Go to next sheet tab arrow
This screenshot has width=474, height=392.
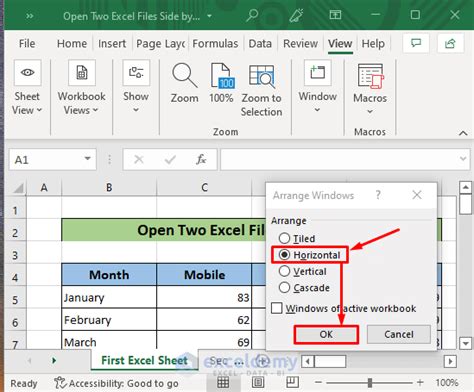tap(54, 360)
